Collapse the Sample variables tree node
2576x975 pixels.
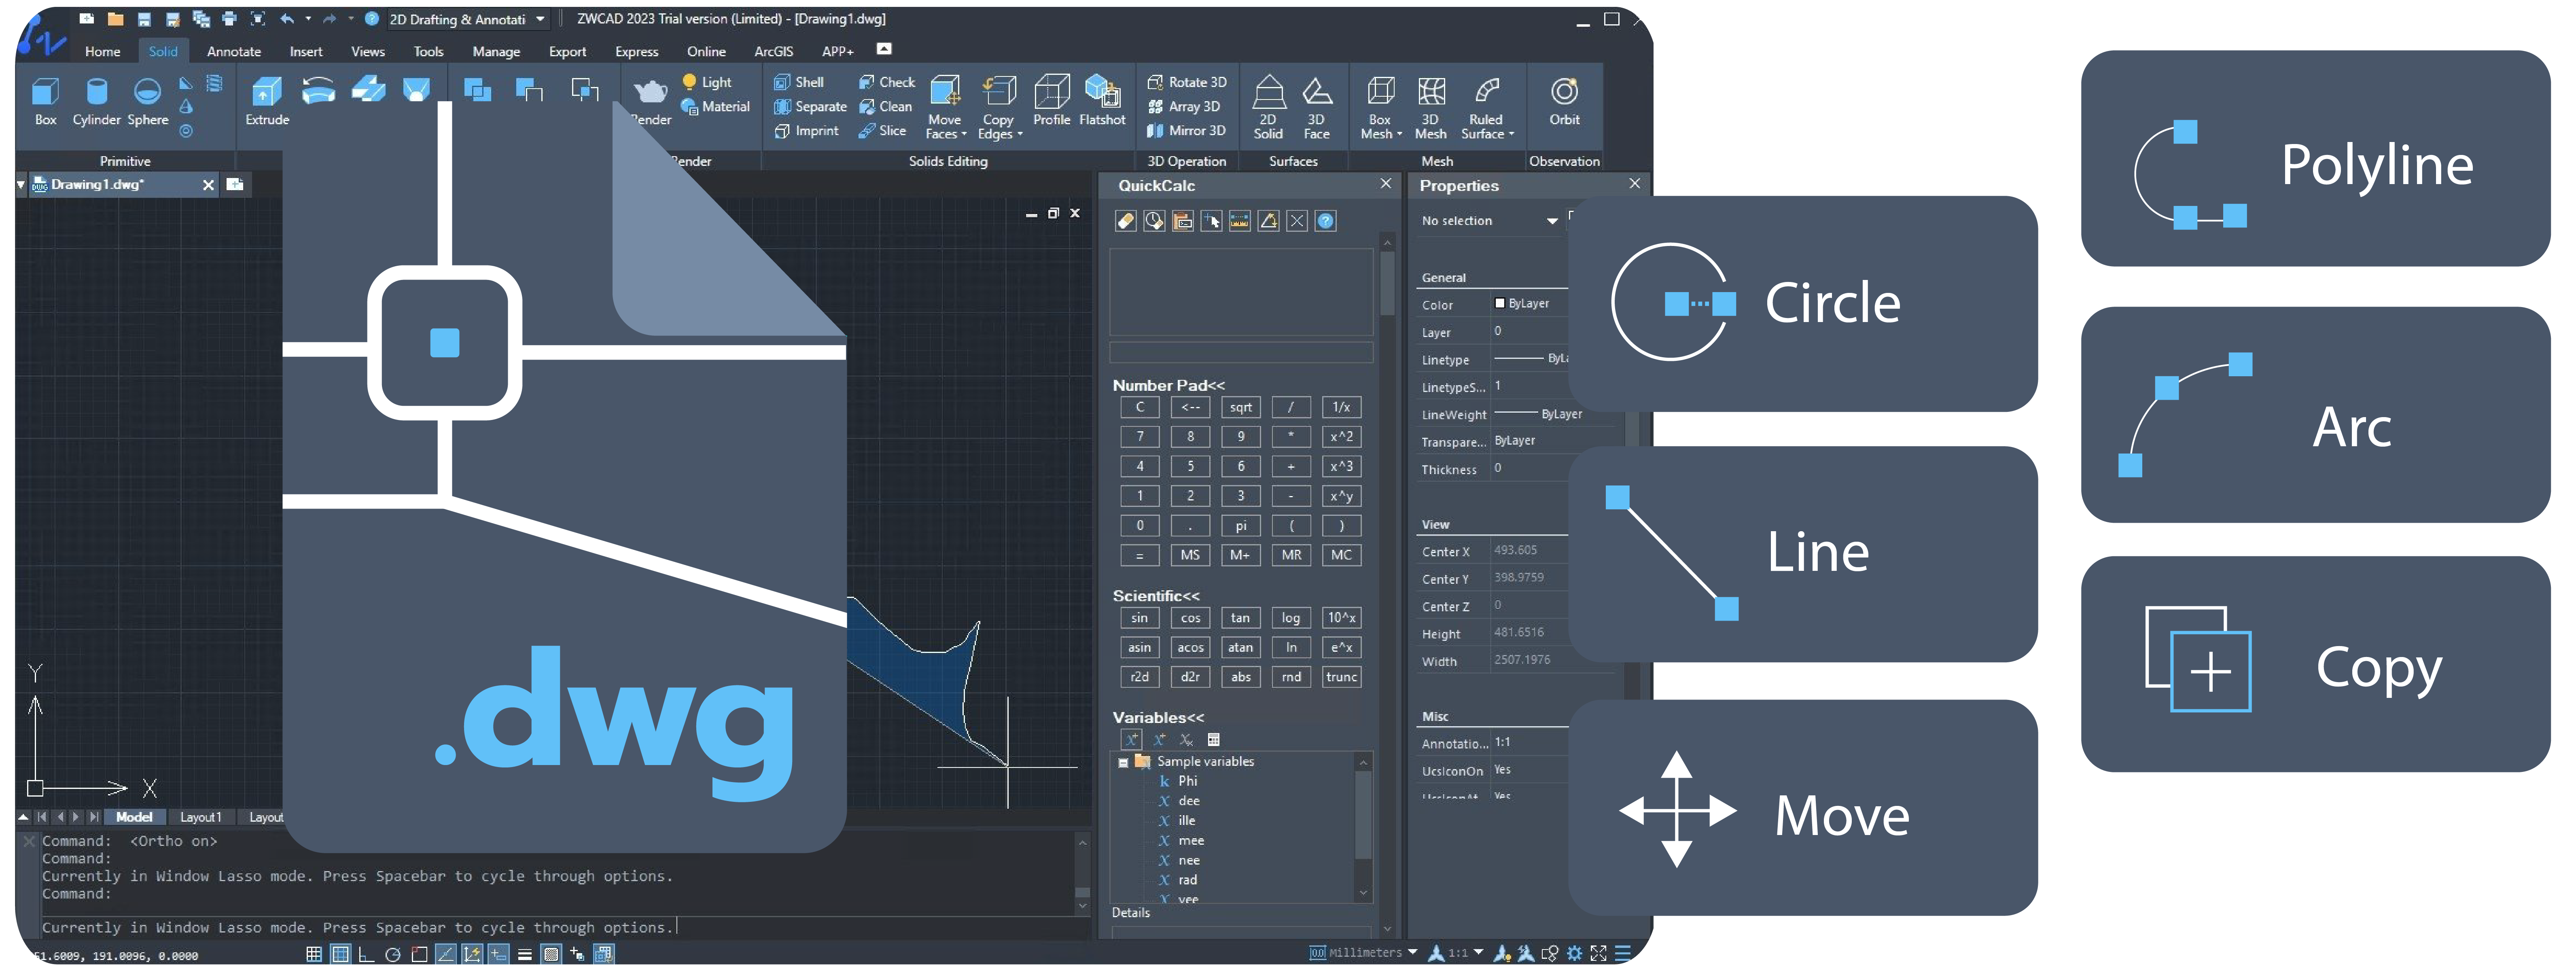coord(1123,763)
